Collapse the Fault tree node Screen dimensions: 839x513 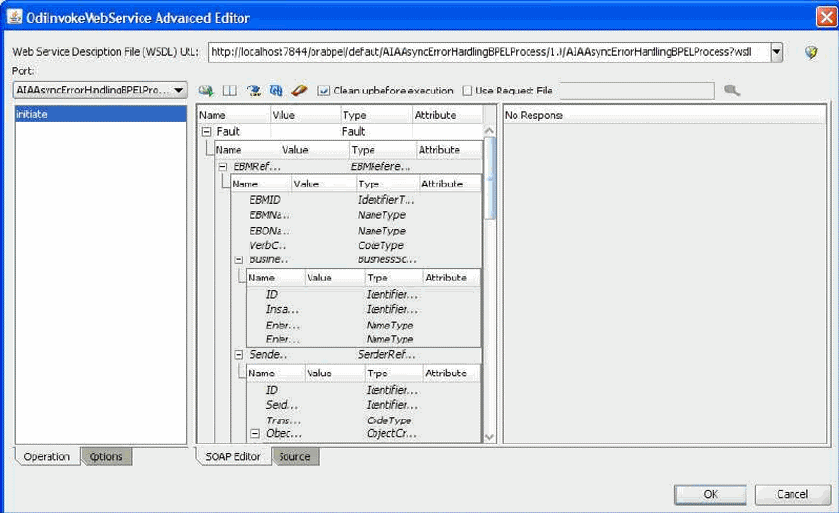(206, 132)
